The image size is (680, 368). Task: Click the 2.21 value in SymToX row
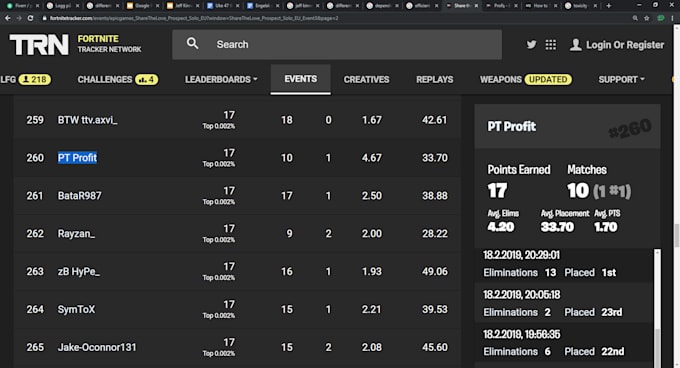pos(371,309)
